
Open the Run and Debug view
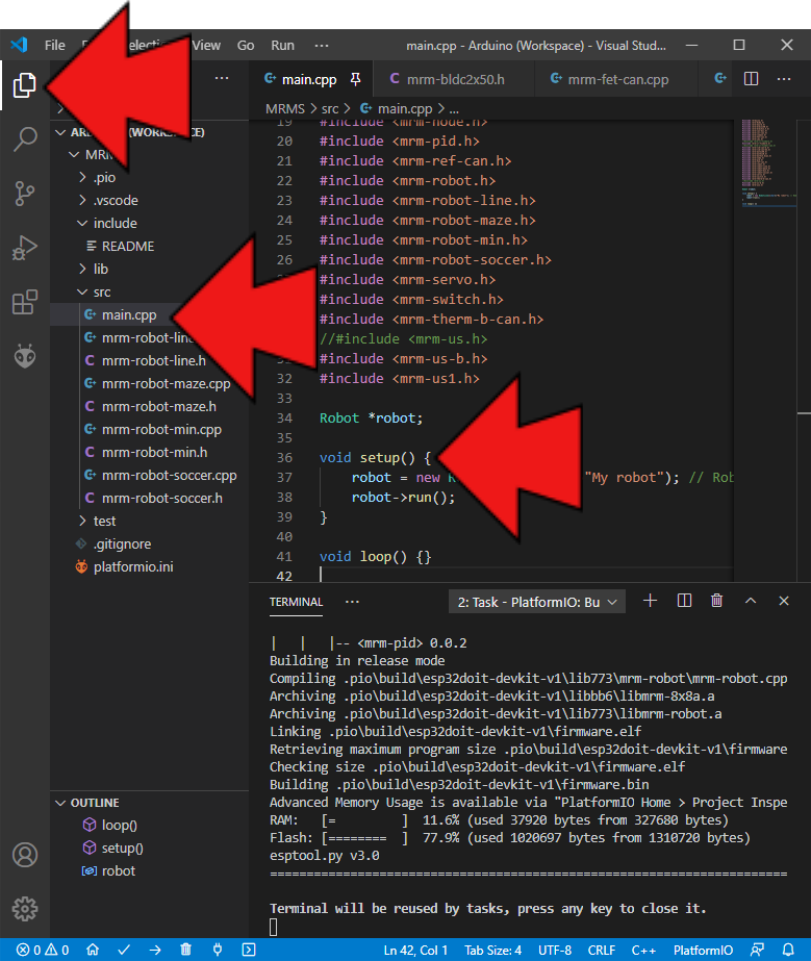point(25,247)
